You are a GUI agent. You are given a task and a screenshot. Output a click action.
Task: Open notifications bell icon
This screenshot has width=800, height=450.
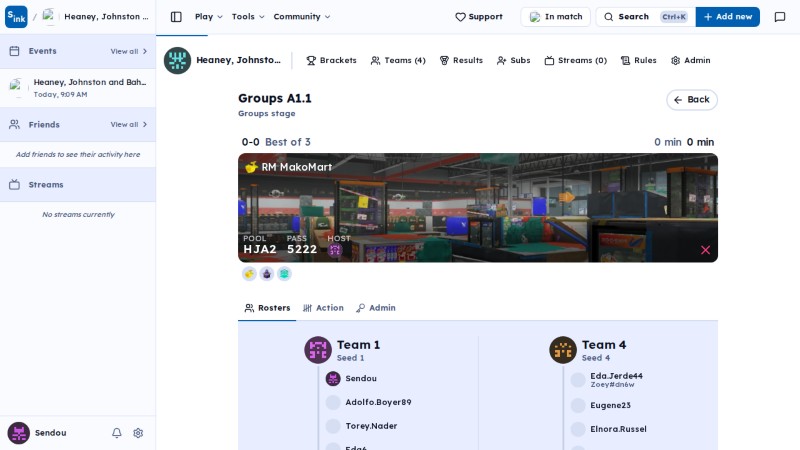coord(117,433)
